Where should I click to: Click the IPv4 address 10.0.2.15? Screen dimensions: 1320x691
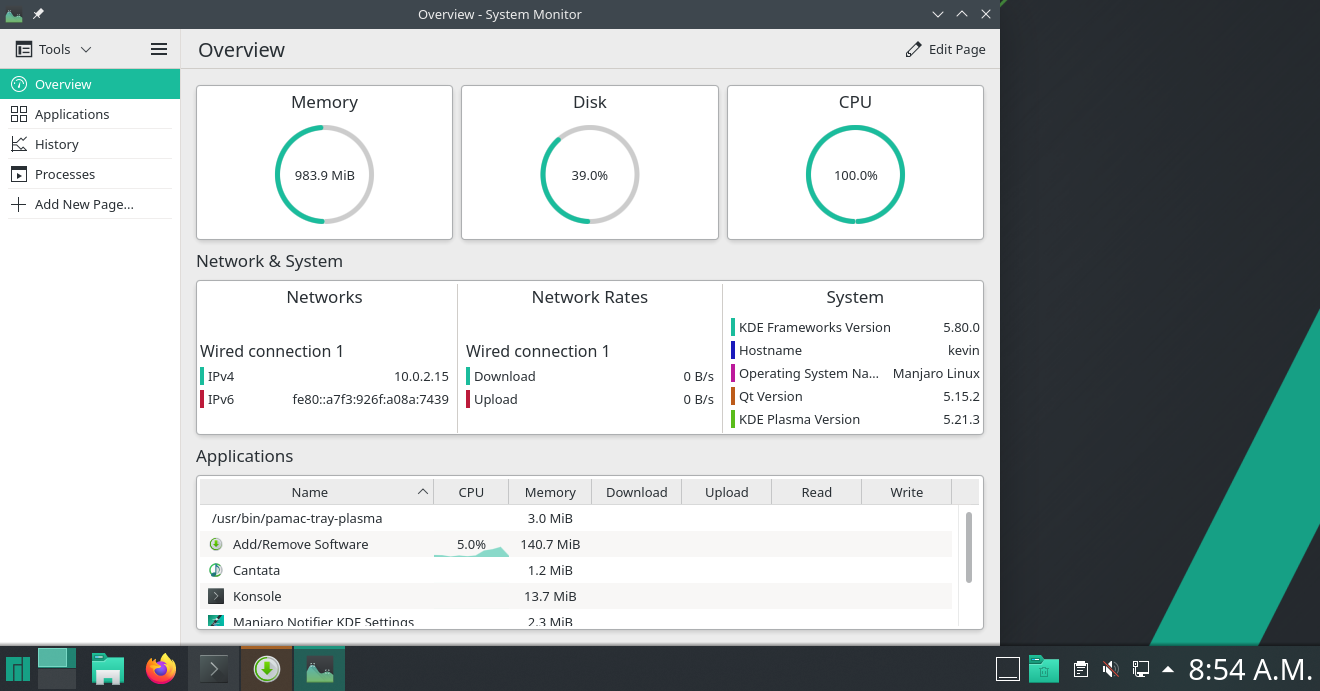click(421, 376)
